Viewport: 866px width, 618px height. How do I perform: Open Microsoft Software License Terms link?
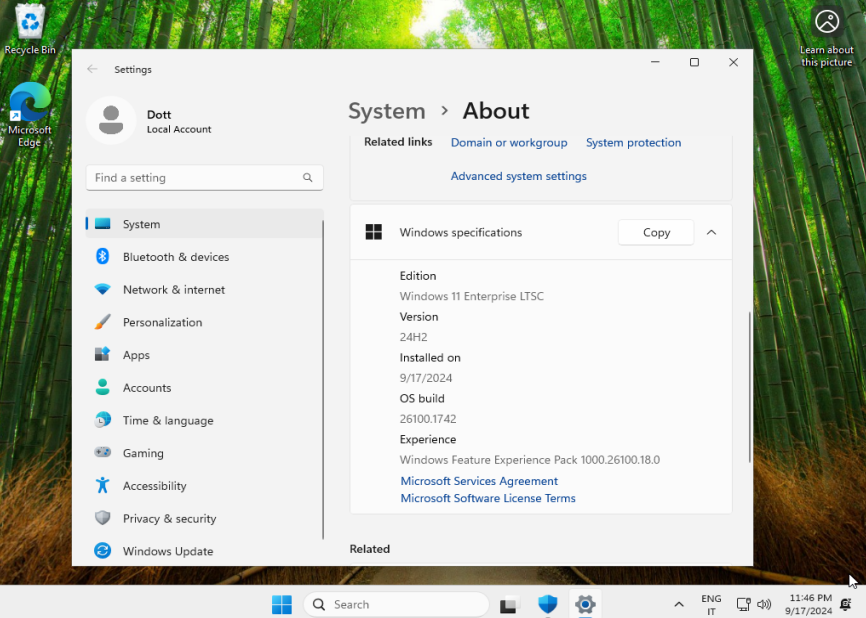[x=488, y=498]
